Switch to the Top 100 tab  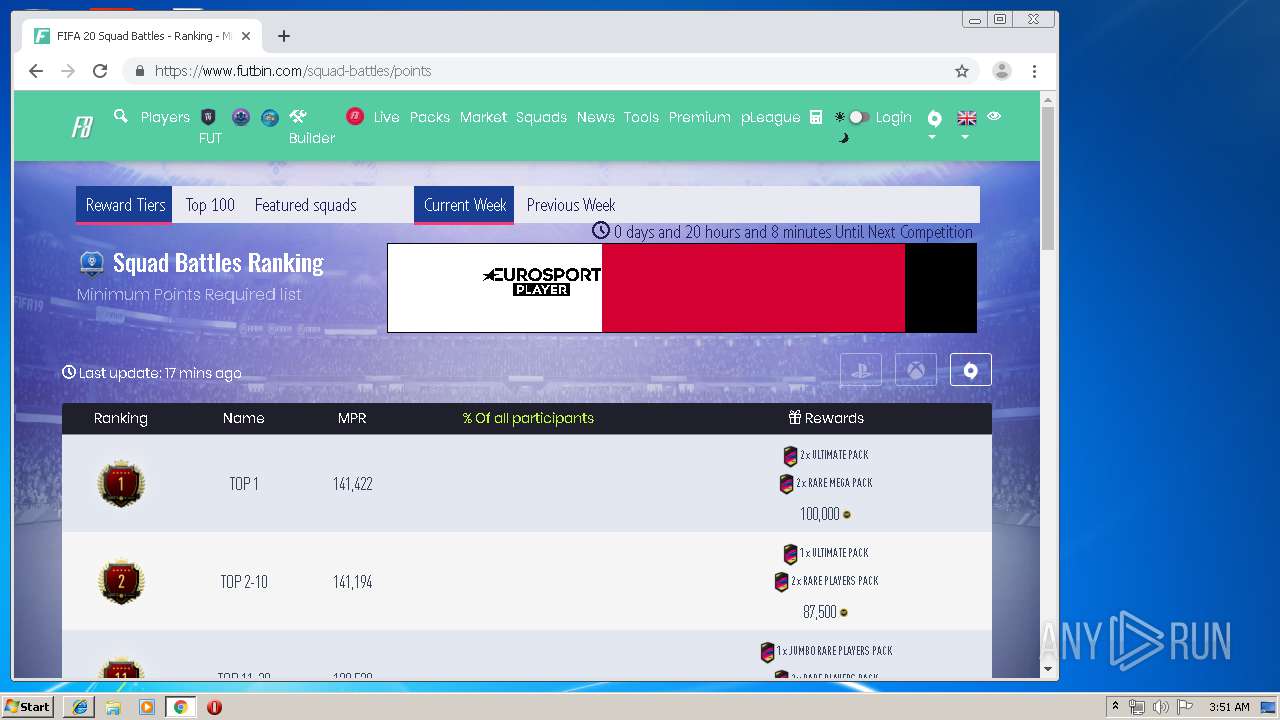coord(210,205)
